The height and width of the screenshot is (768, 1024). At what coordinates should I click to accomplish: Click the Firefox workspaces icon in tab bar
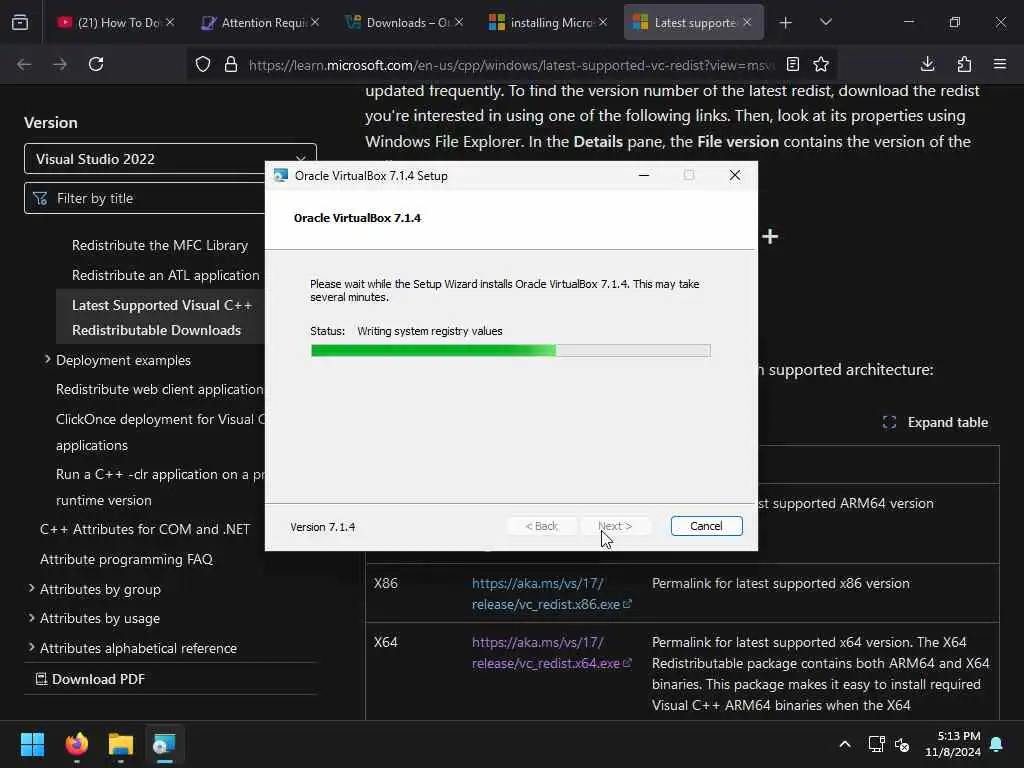pos(20,23)
